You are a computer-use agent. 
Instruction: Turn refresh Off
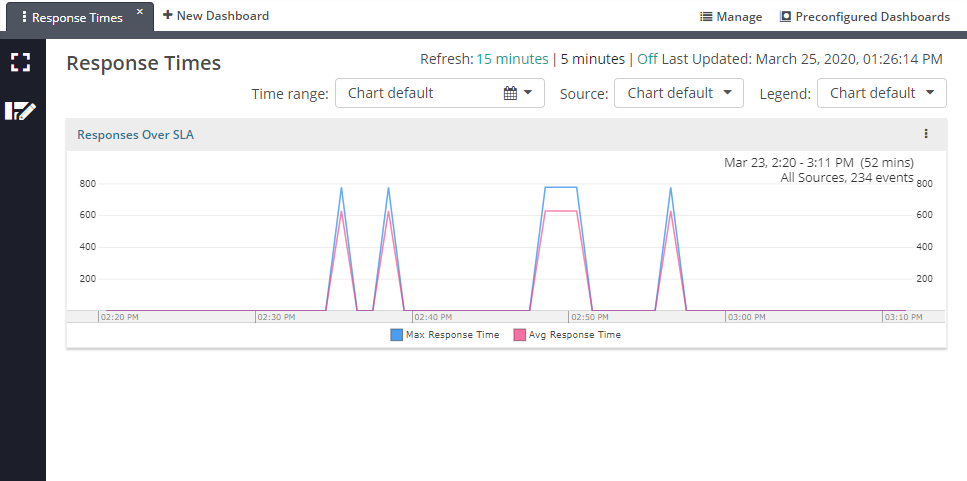(647, 59)
